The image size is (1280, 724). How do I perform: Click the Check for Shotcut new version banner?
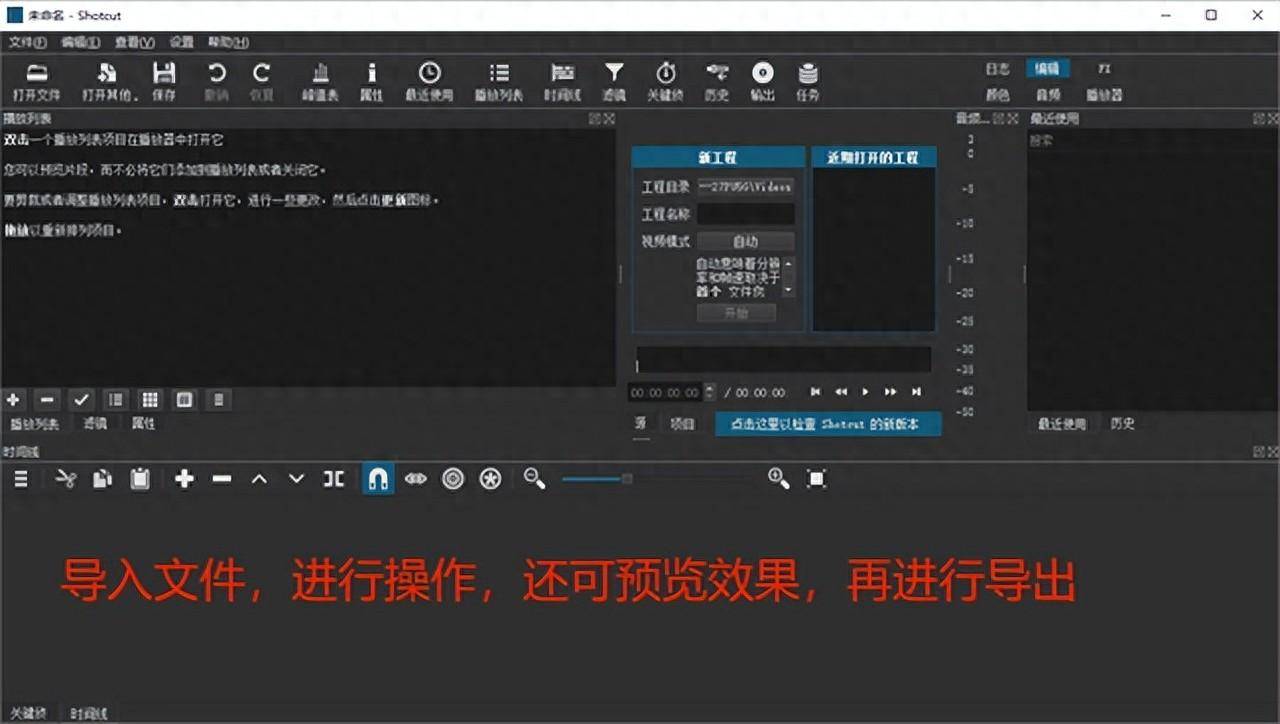point(828,424)
